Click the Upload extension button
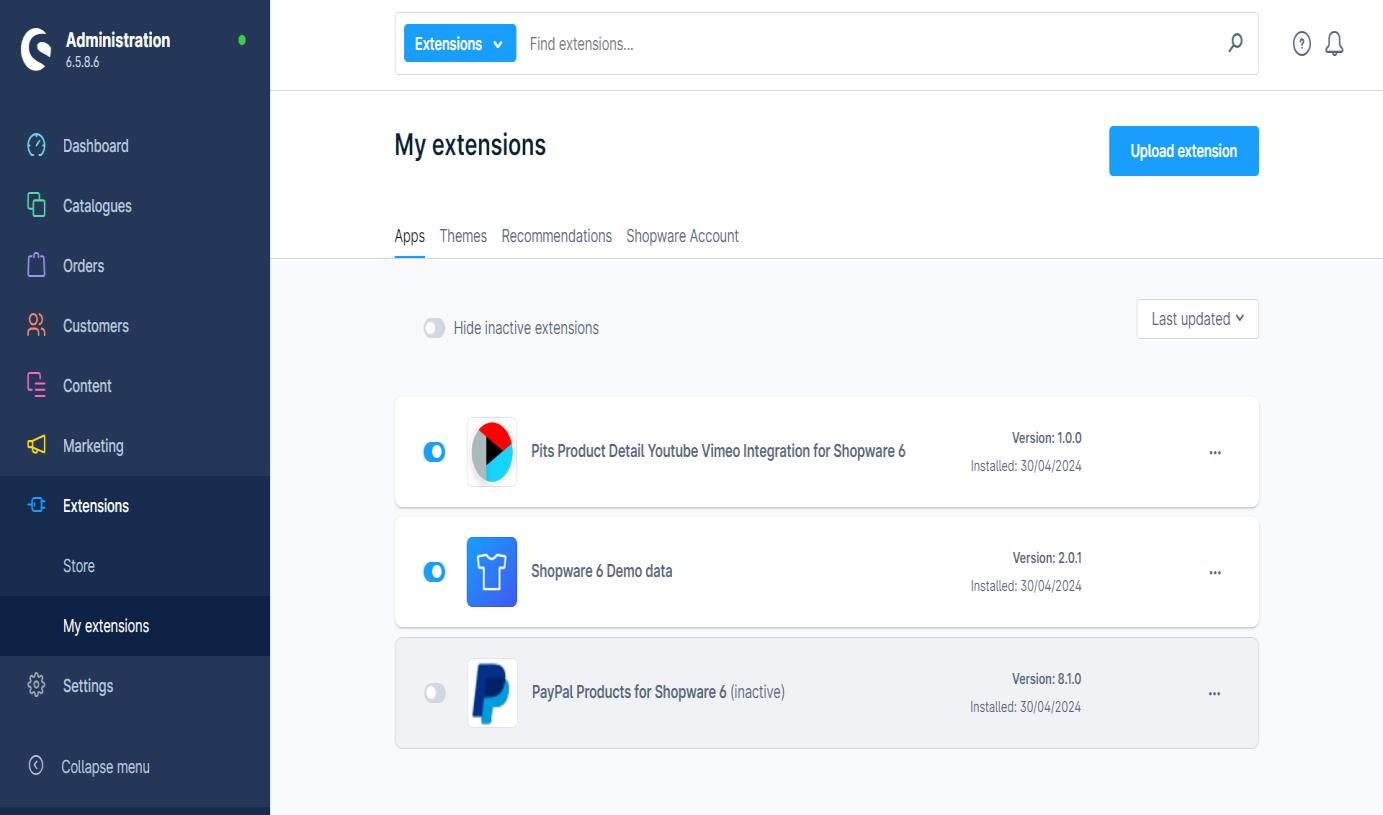The height and width of the screenshot is (815, 1383). click(x=1183, y=151)
